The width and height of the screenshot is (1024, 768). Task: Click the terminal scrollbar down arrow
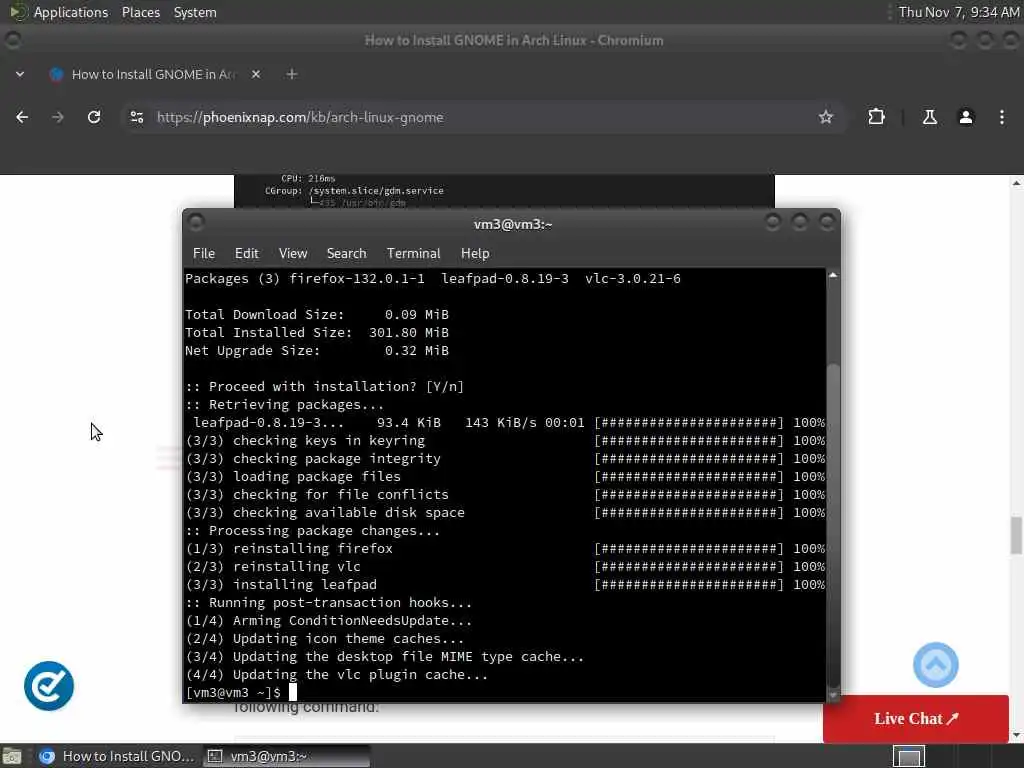(833, 695)
